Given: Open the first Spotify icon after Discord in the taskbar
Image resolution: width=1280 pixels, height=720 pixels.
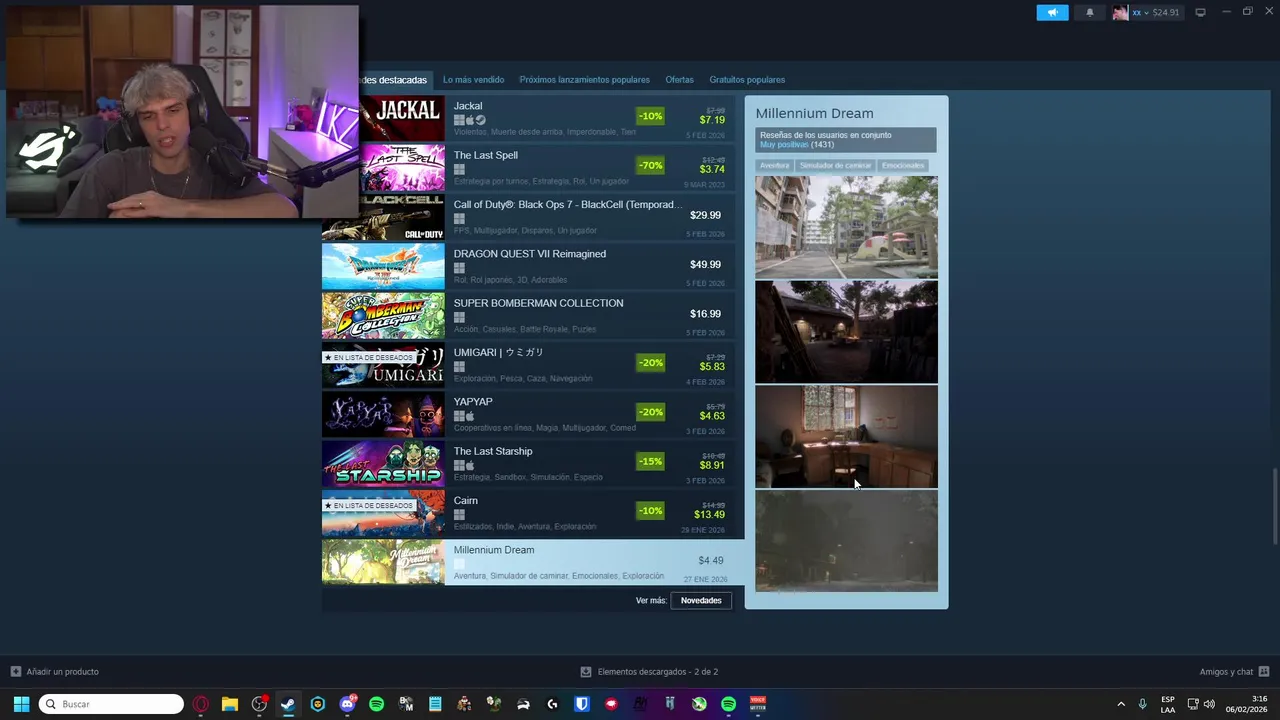Looking at the screenshot, I should [x=376, y=704].
